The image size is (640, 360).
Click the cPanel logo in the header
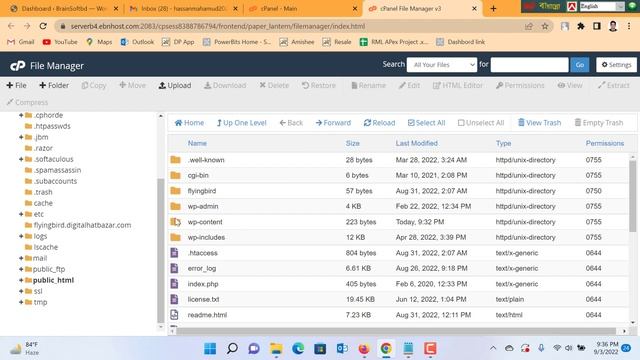coord(18,66)
